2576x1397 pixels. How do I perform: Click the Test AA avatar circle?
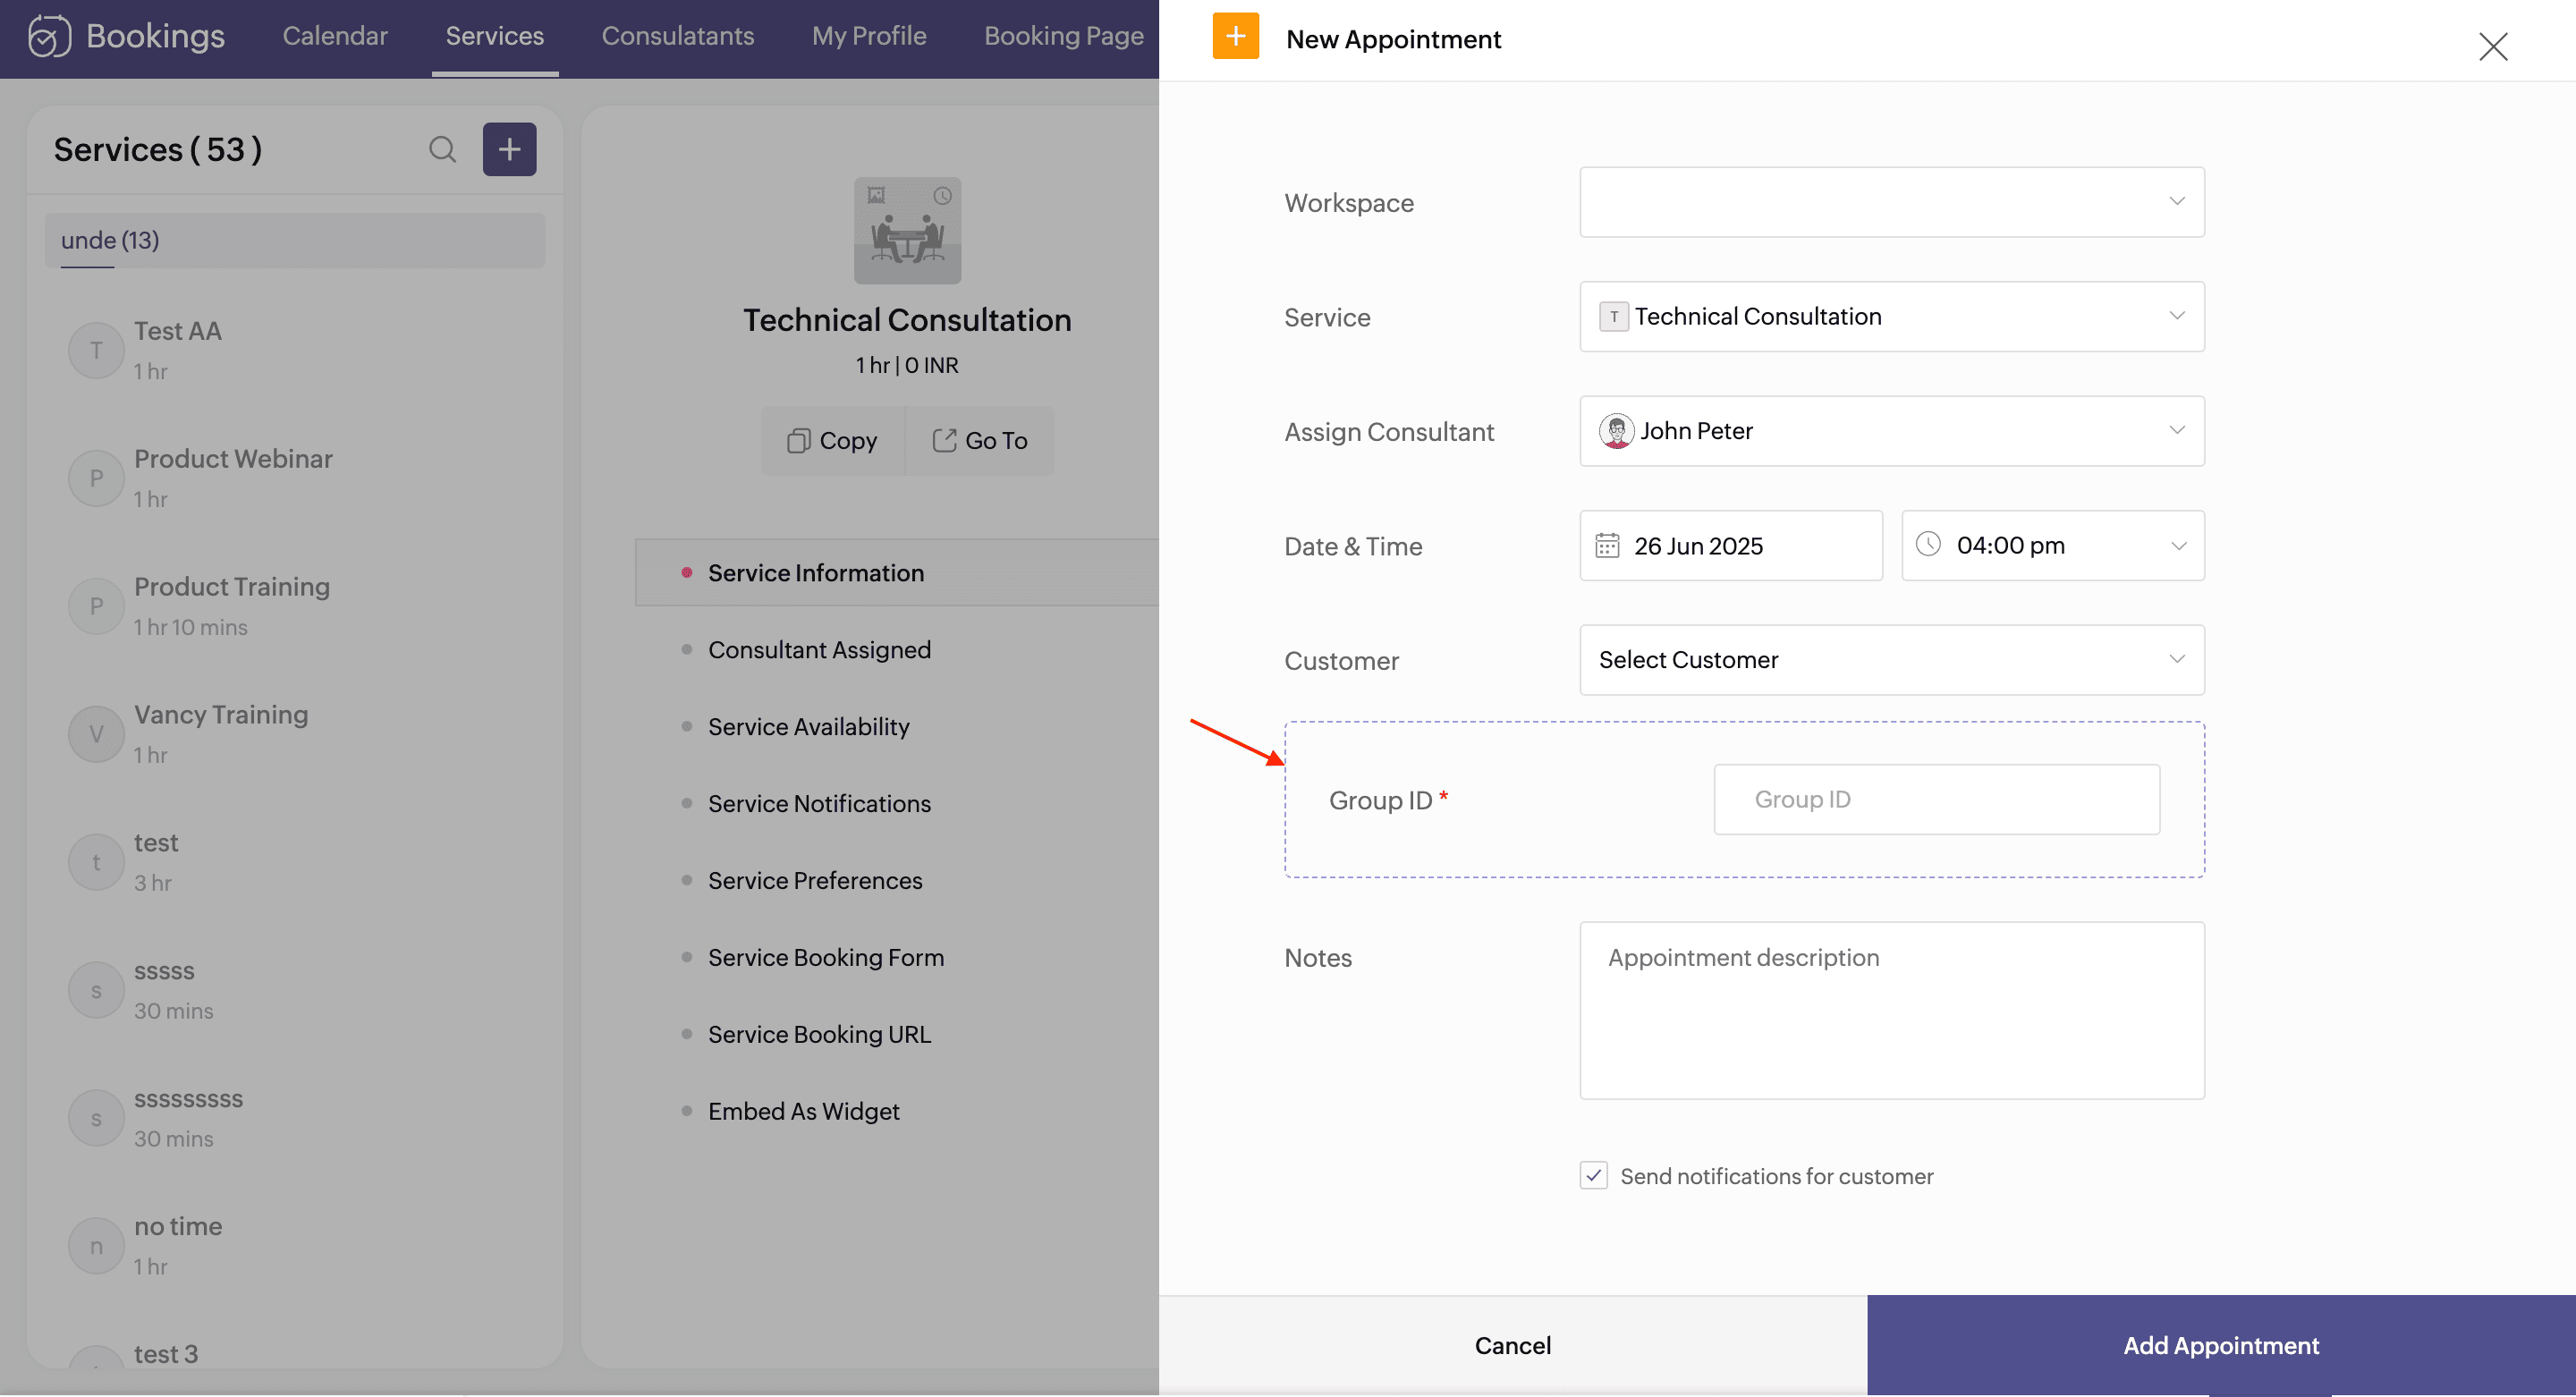click(x=96, y=350)
